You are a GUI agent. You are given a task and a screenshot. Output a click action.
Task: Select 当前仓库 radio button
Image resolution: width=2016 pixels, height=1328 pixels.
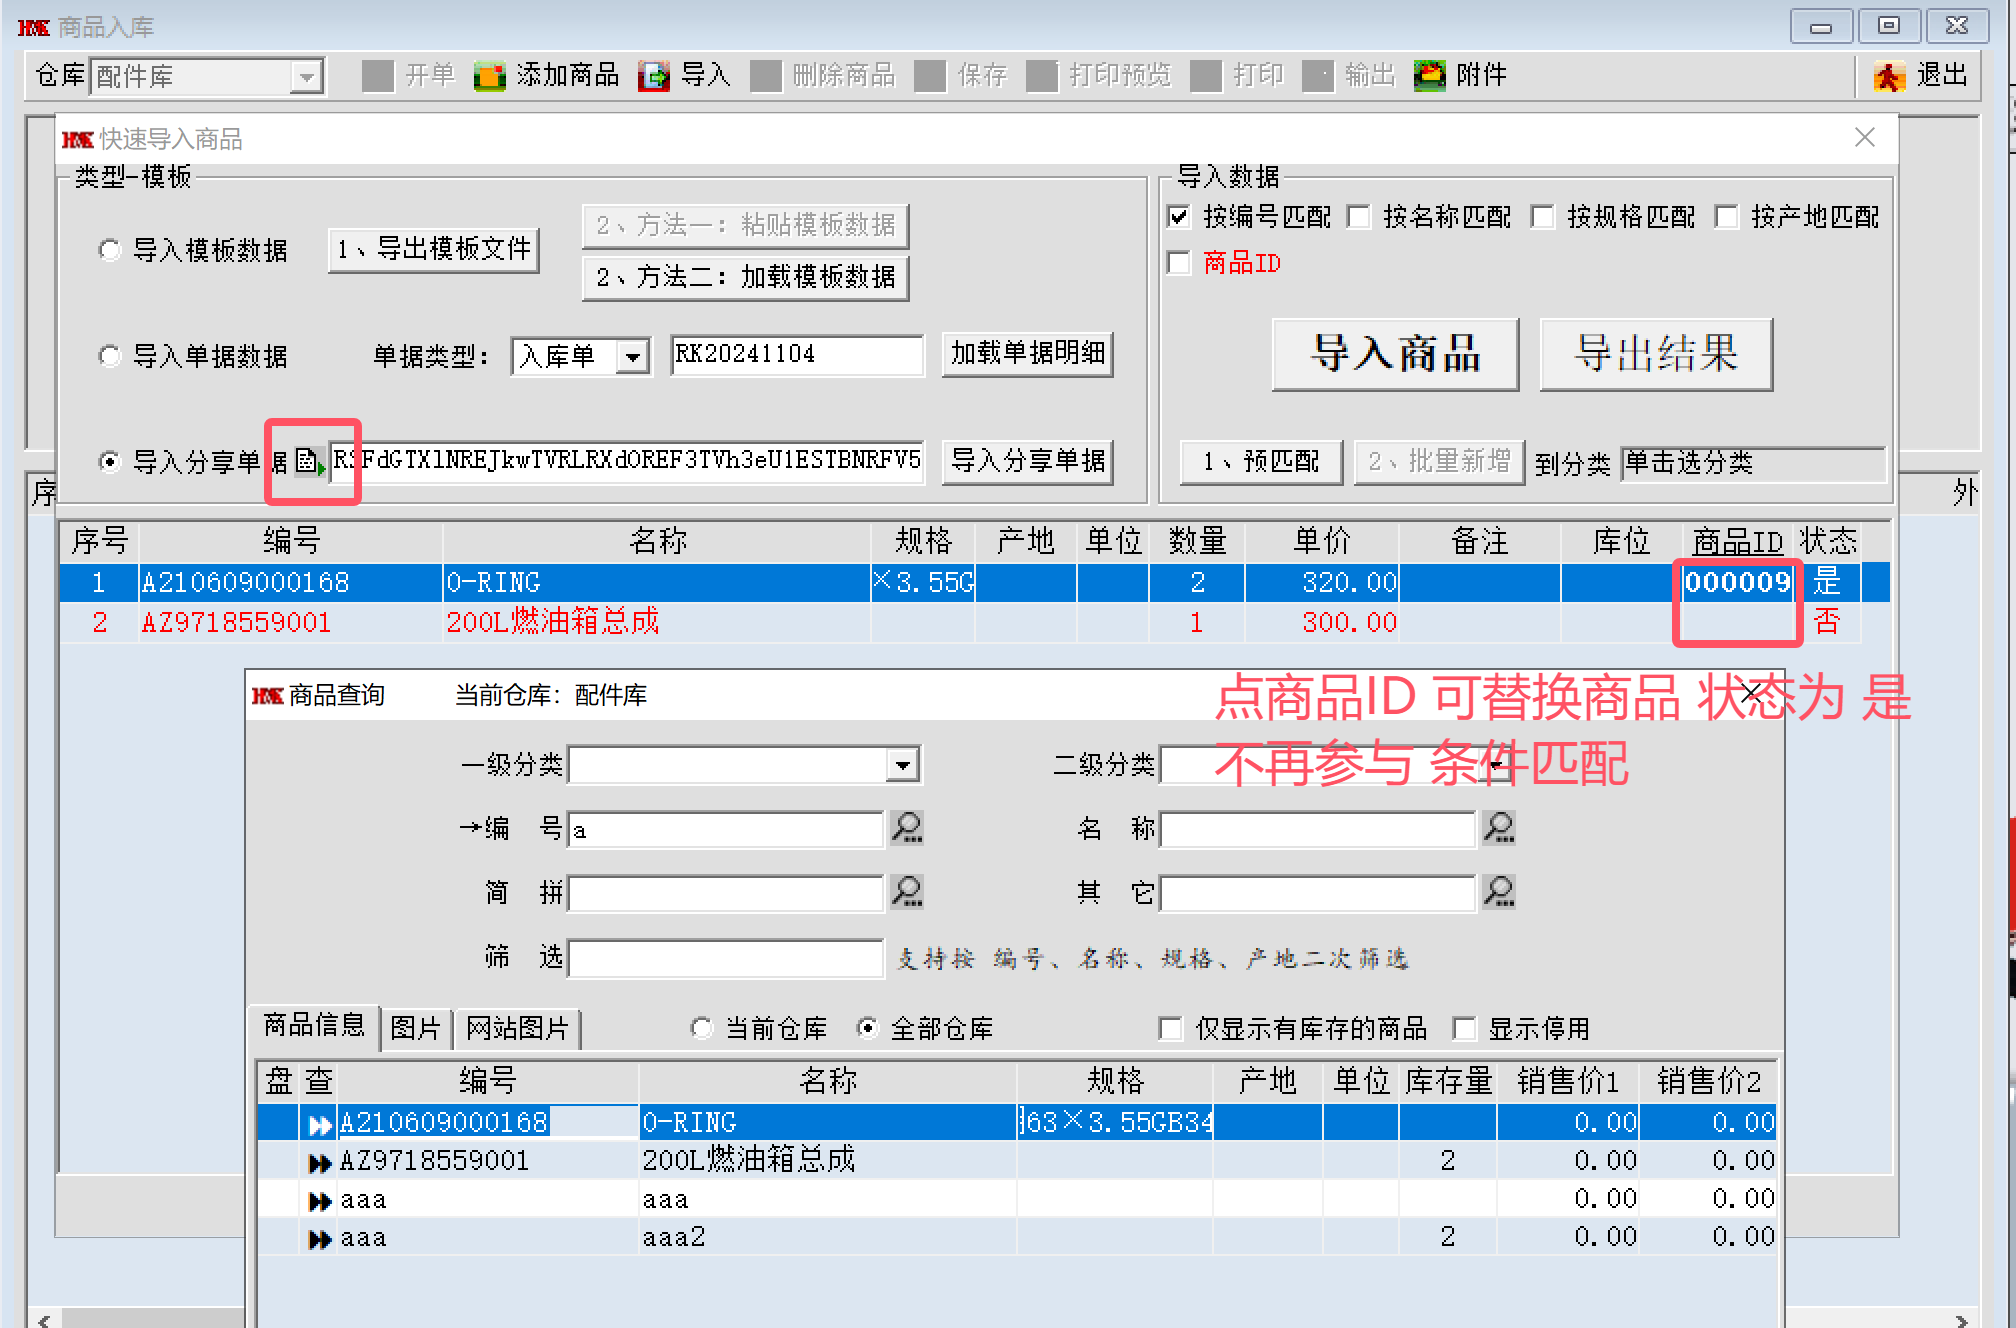point(702,1028)
